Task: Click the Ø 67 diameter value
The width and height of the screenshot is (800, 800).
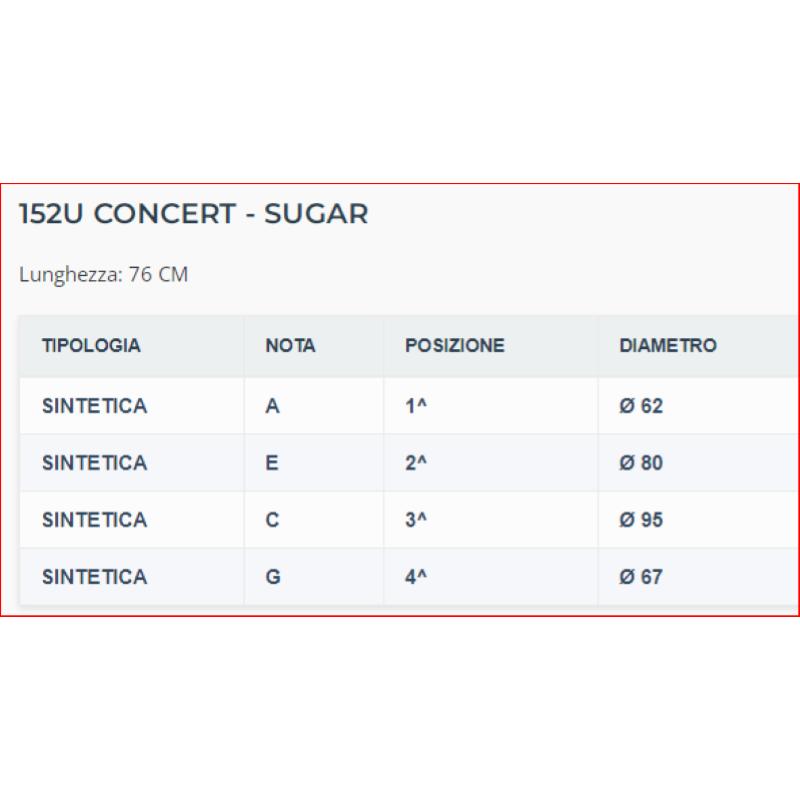Action: point(641,577)
